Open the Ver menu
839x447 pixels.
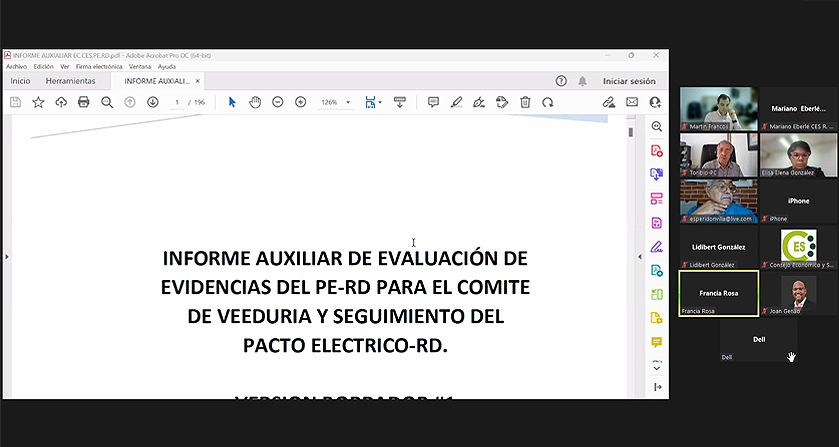(x=65, y=66)
